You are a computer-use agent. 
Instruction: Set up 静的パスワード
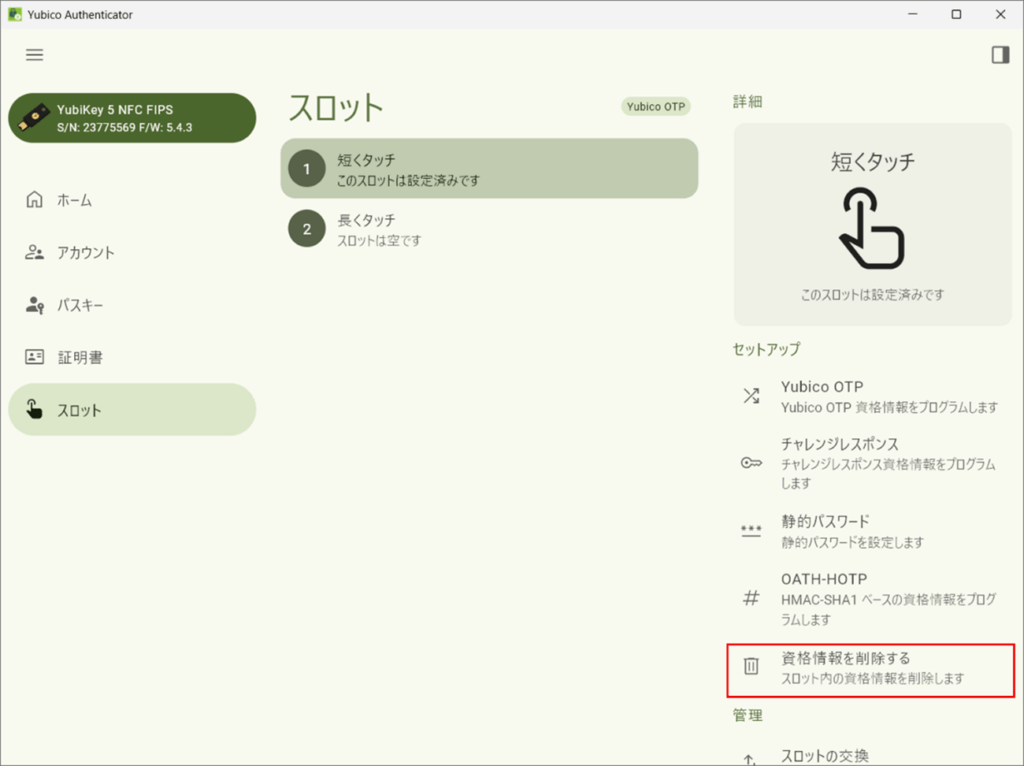871,531
